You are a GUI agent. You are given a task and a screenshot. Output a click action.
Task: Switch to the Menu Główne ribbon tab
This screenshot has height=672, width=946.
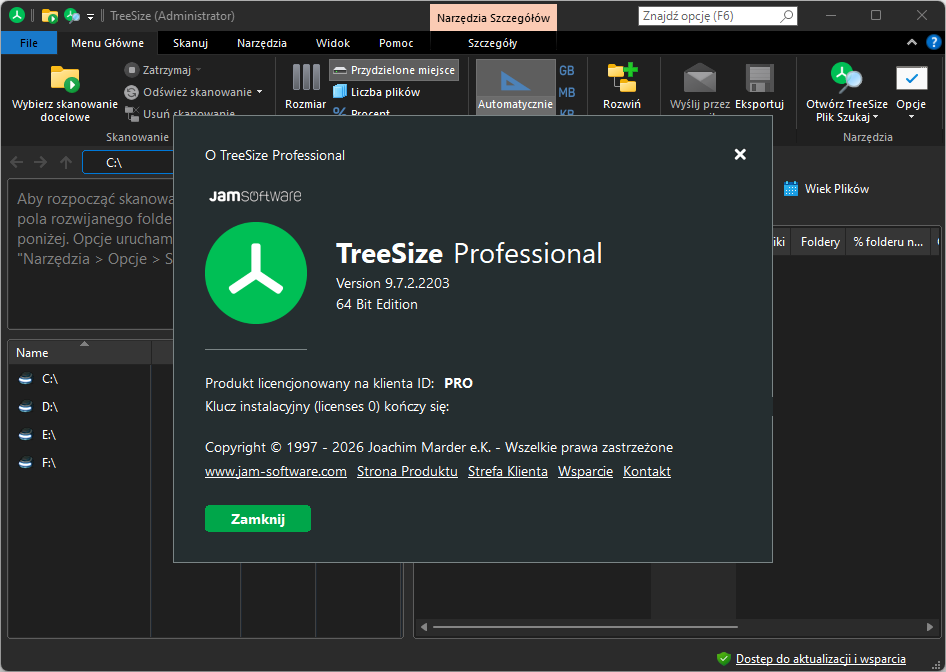(x=107, y=43)
